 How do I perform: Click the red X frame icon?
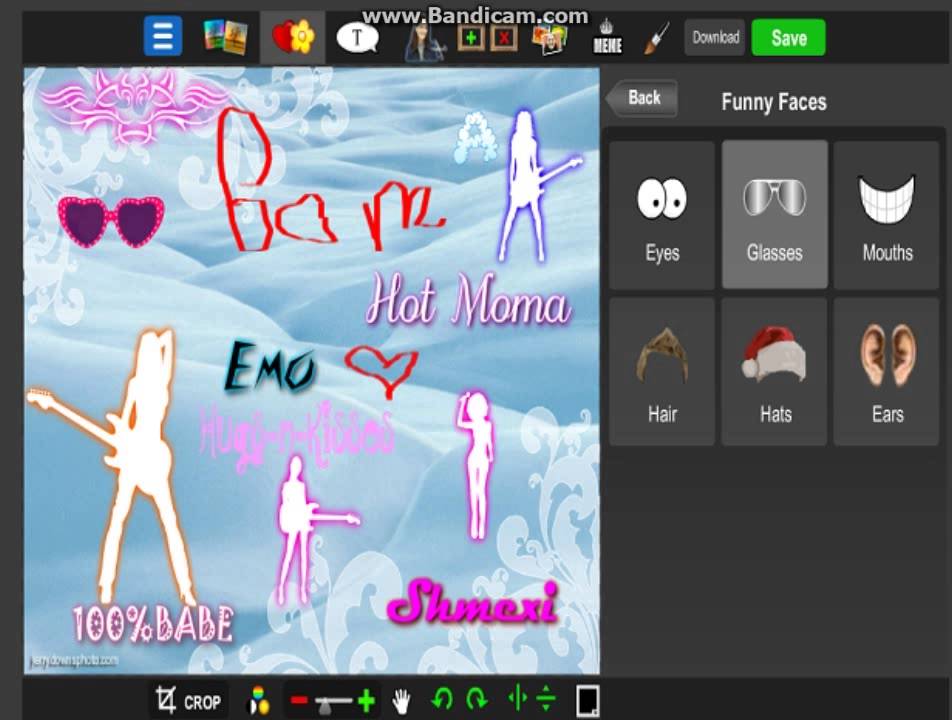pyautogui.click(x=504, y=38)
